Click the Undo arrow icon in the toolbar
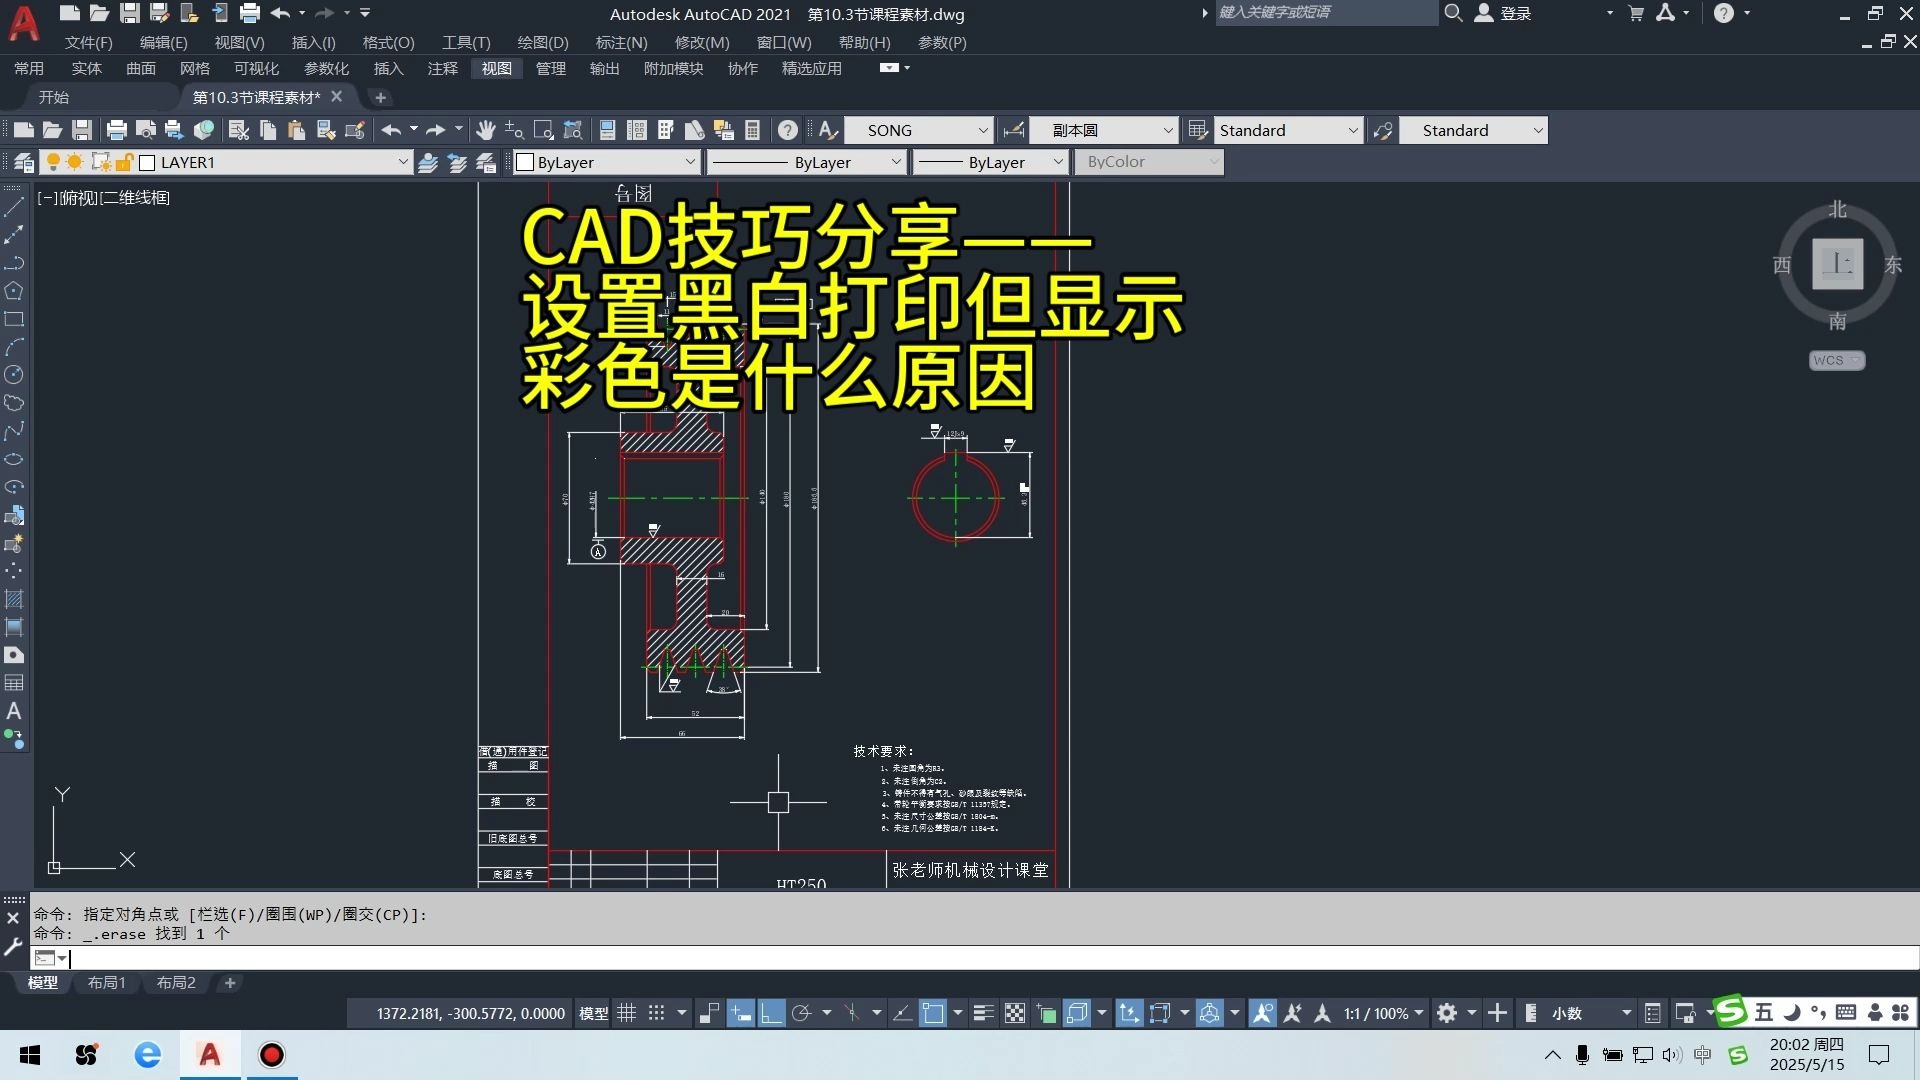1920x1080 pixels. click(x=390, y=130)
